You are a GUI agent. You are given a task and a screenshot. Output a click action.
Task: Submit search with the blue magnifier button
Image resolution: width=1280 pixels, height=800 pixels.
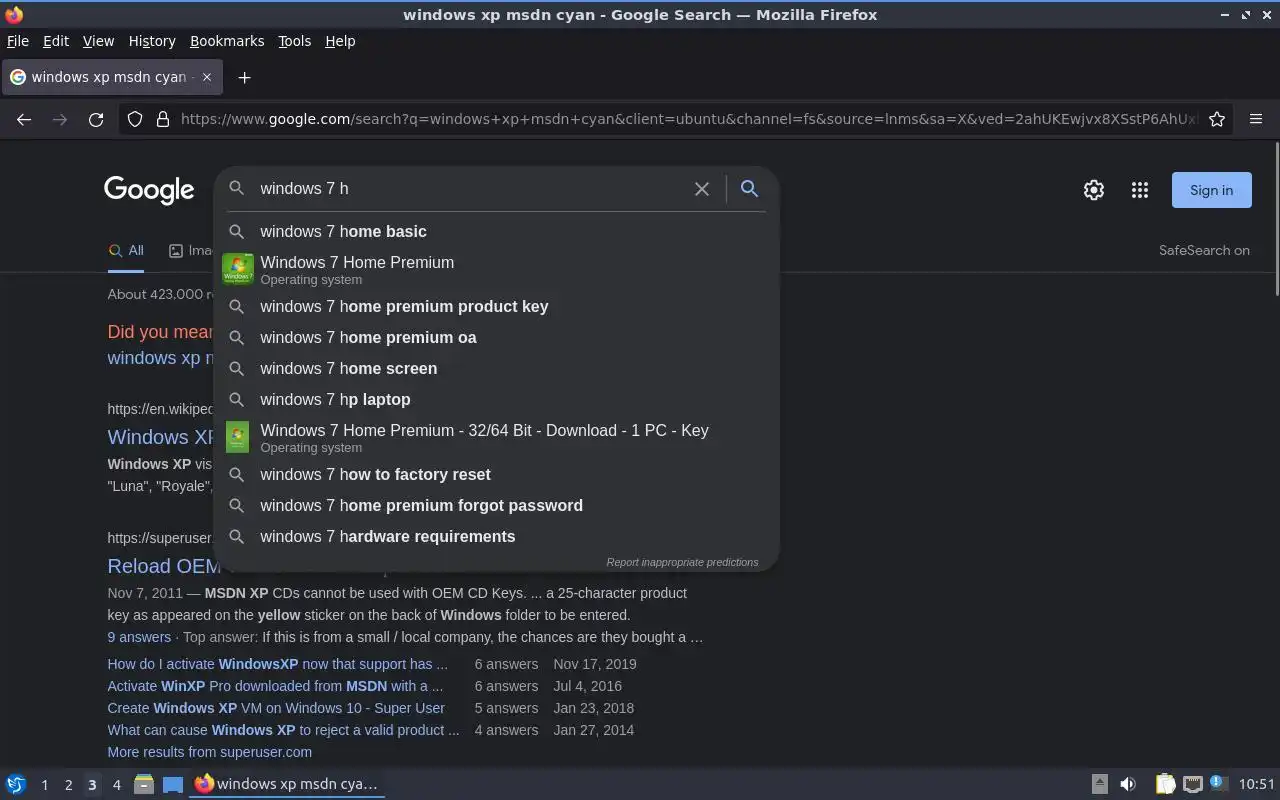pos(749,188)
